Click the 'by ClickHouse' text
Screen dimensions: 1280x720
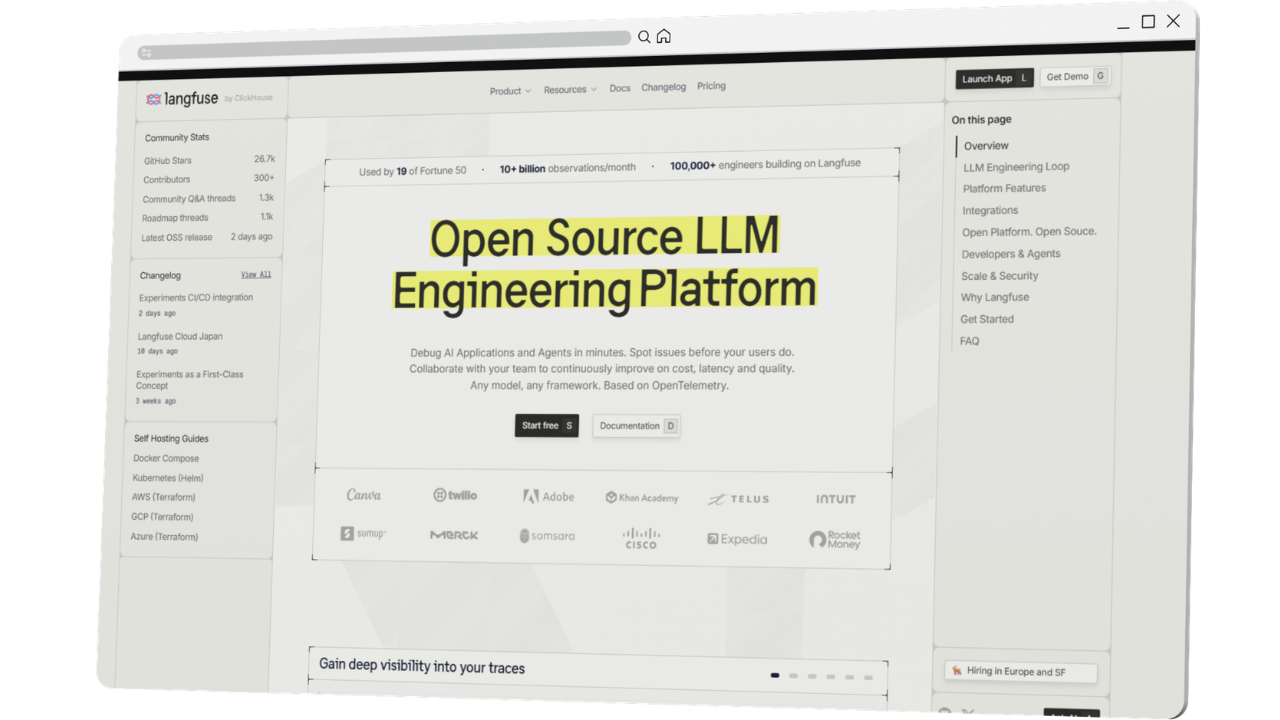point(248,98)
